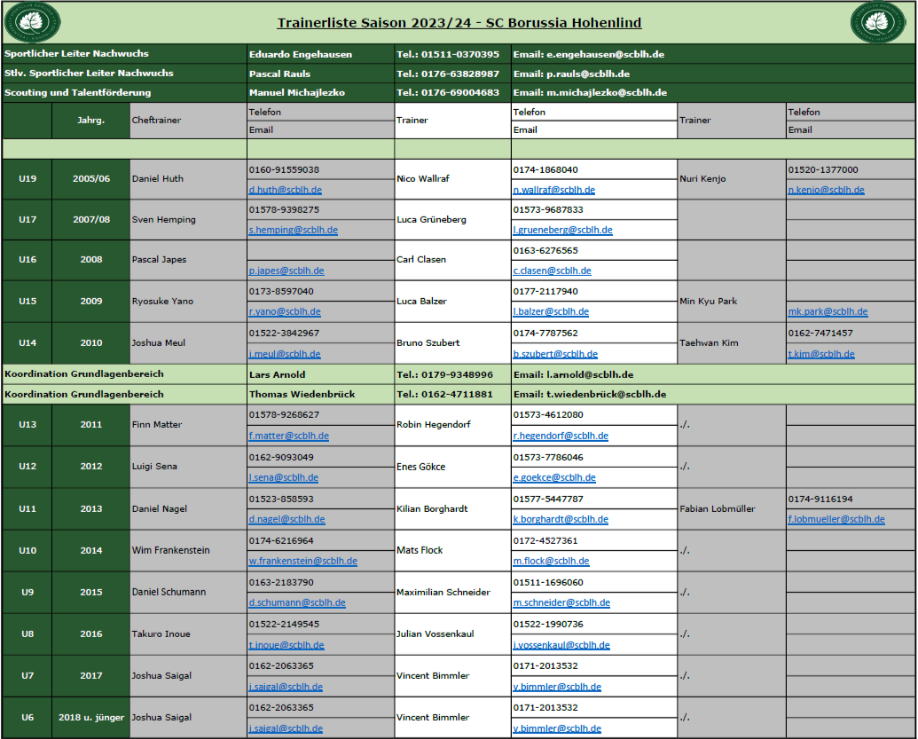Screen dimensions: 918x739
Task: Select phone cell 01522-1990736
Action: (594, 624)
